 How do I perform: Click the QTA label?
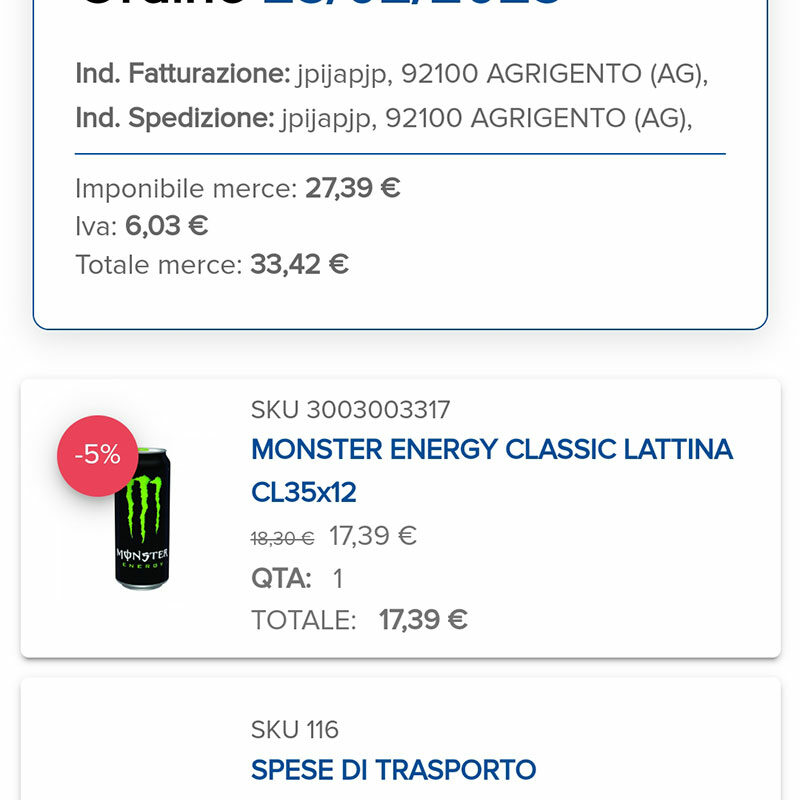(281, 578)
